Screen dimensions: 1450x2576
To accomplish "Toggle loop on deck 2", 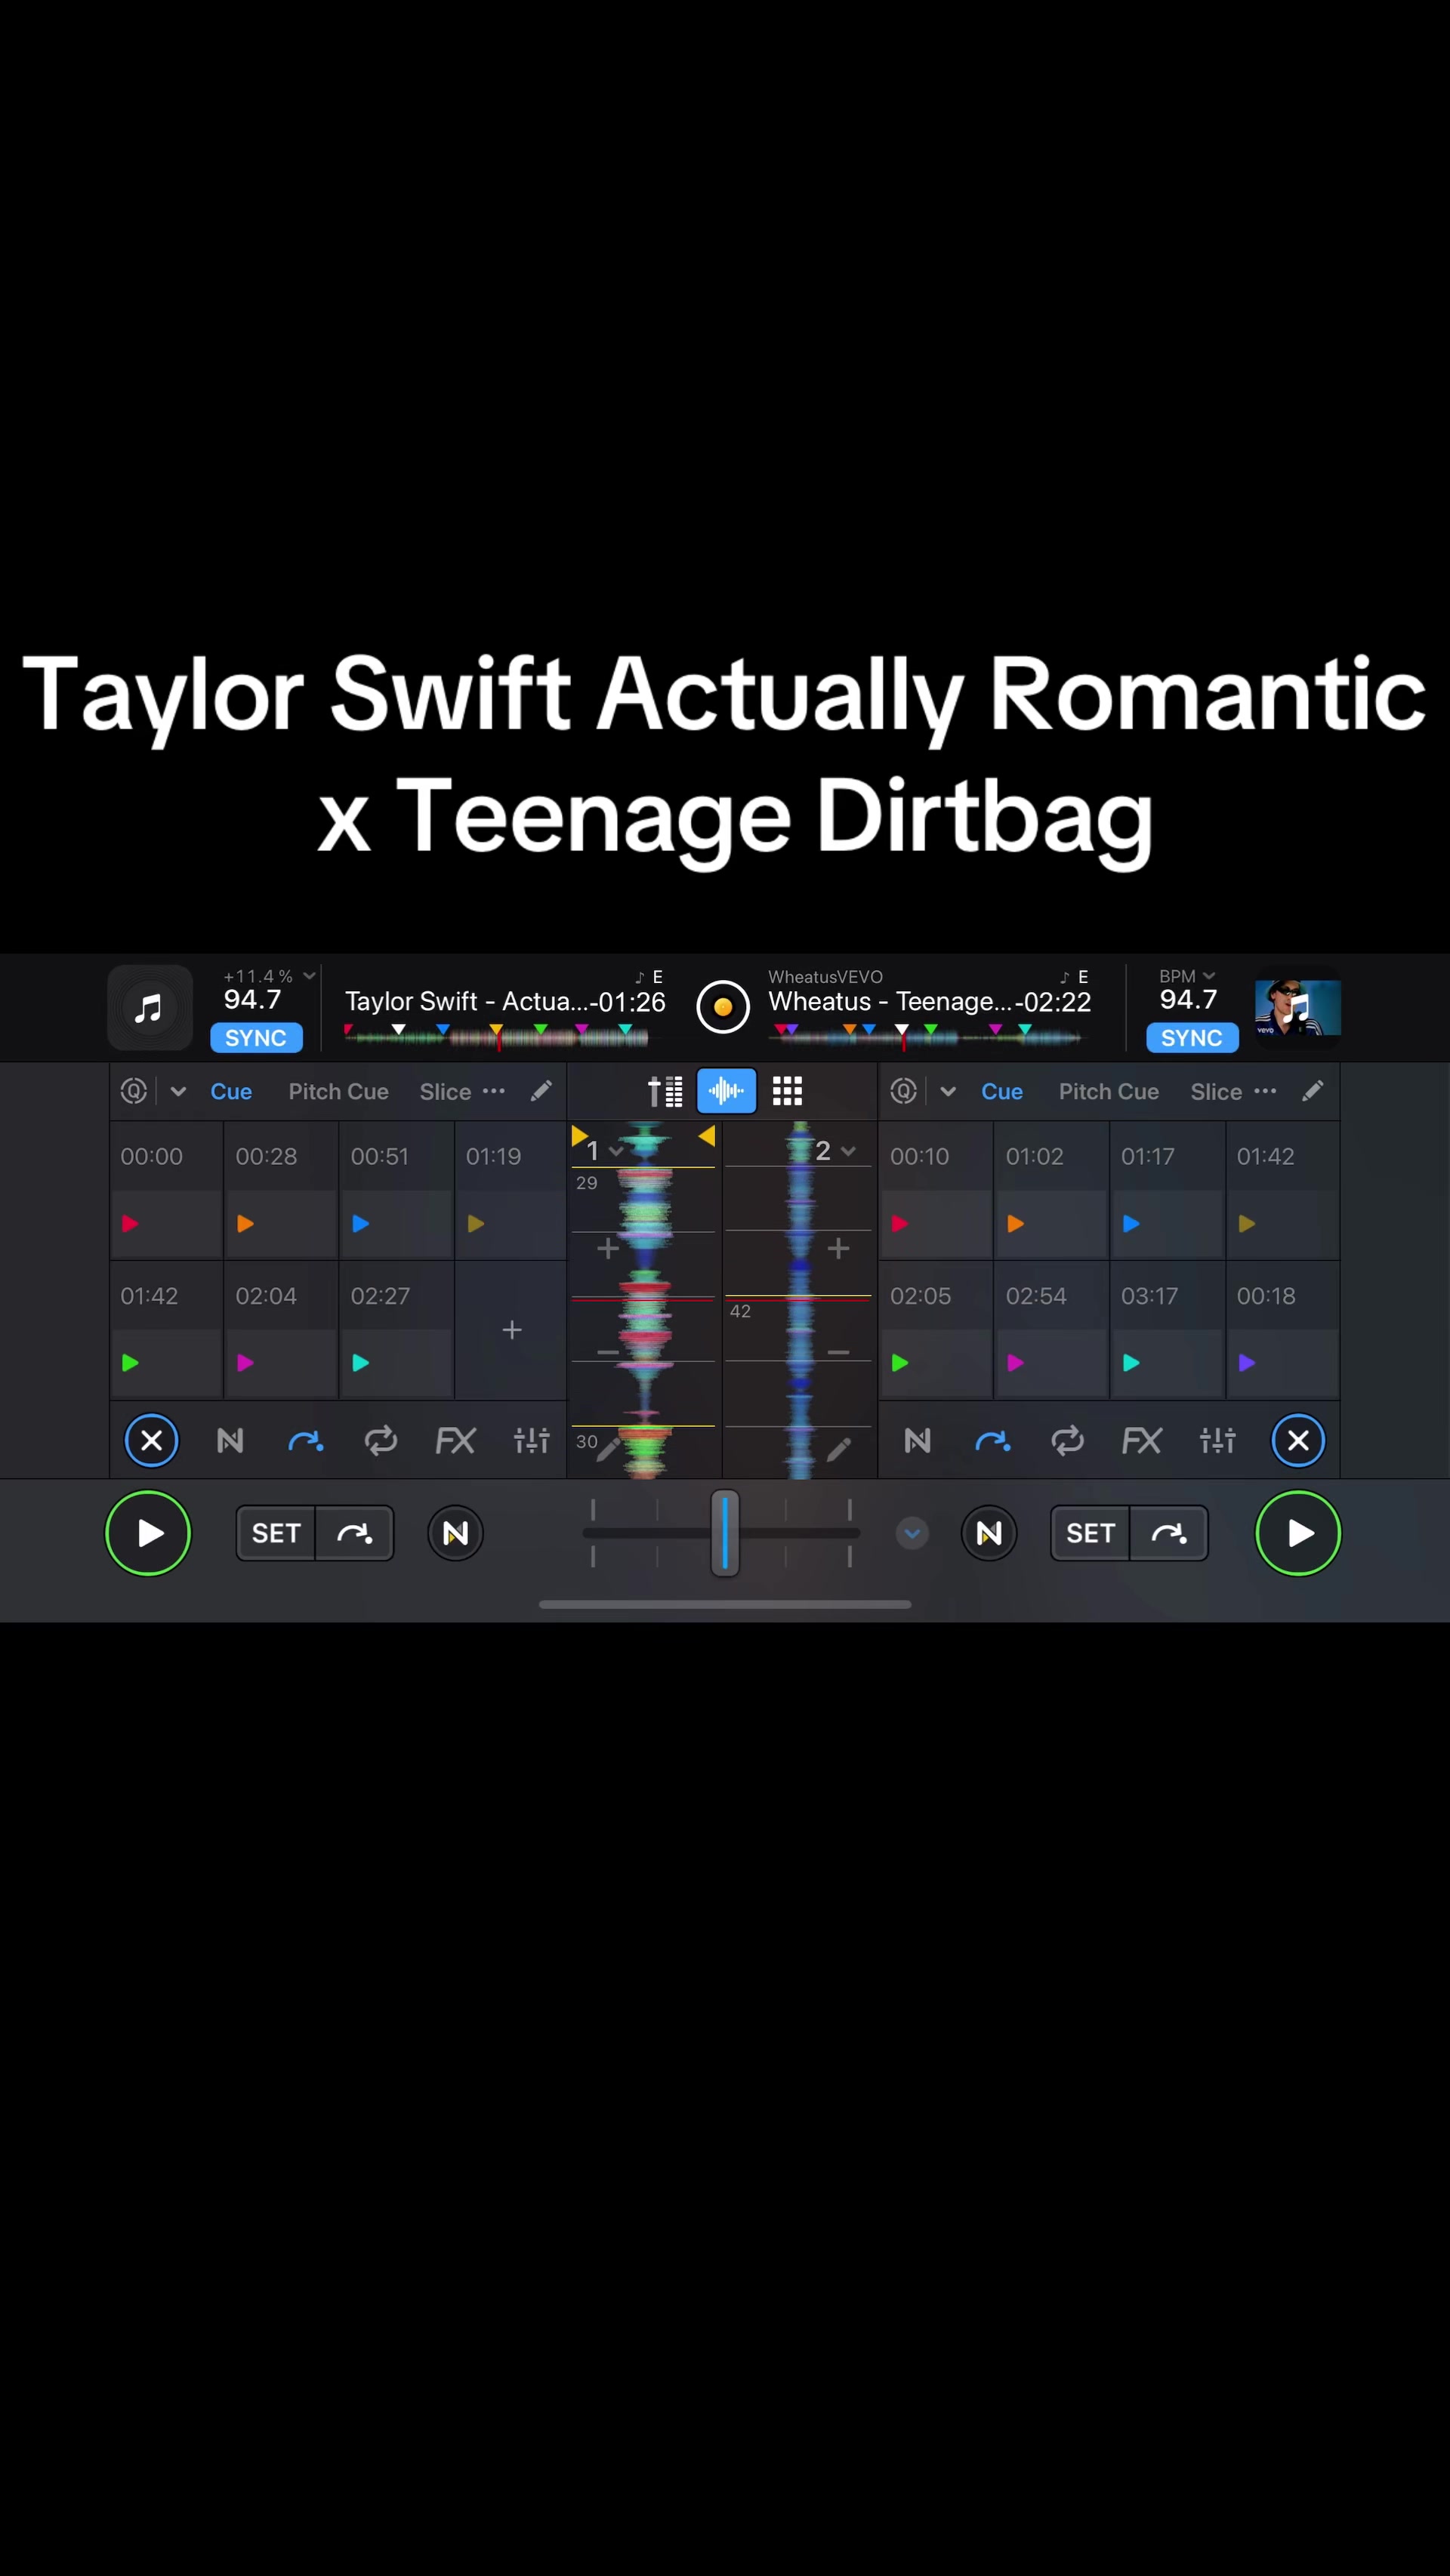I will tap(1067, 1440).
